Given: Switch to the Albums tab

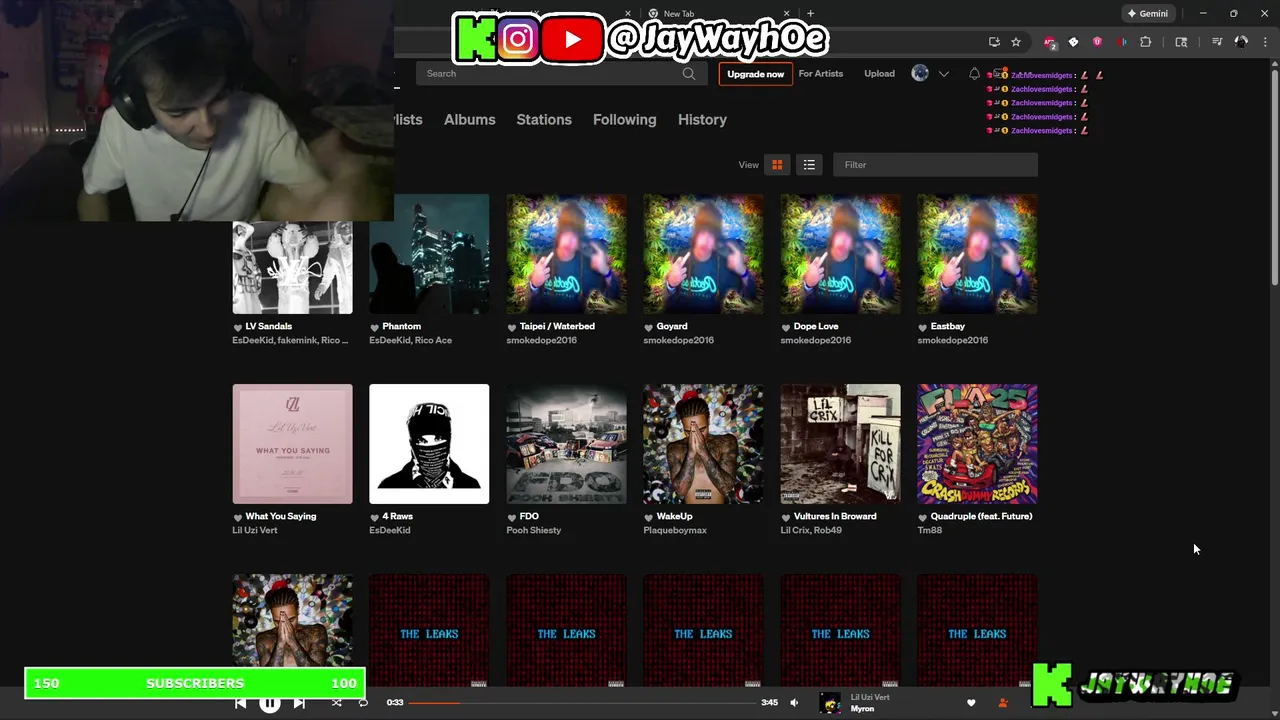Looking at the screenshot, I should point(469,119).
